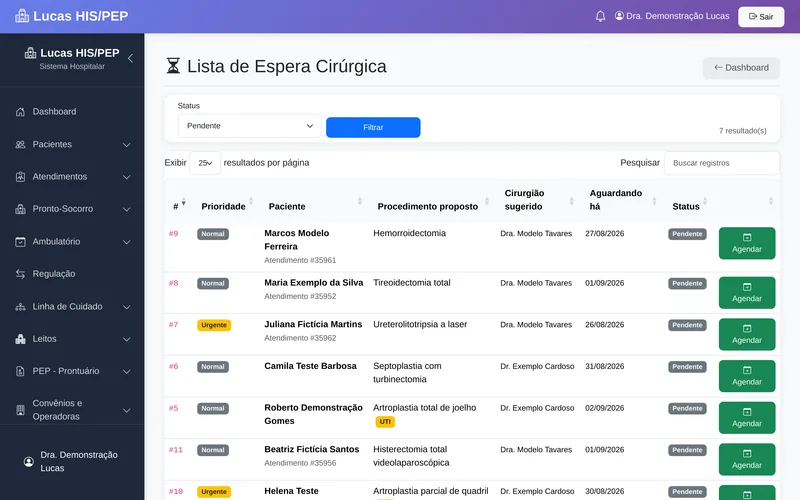
Task: Click the 7 resultado(s) count text
Action: 742,131
